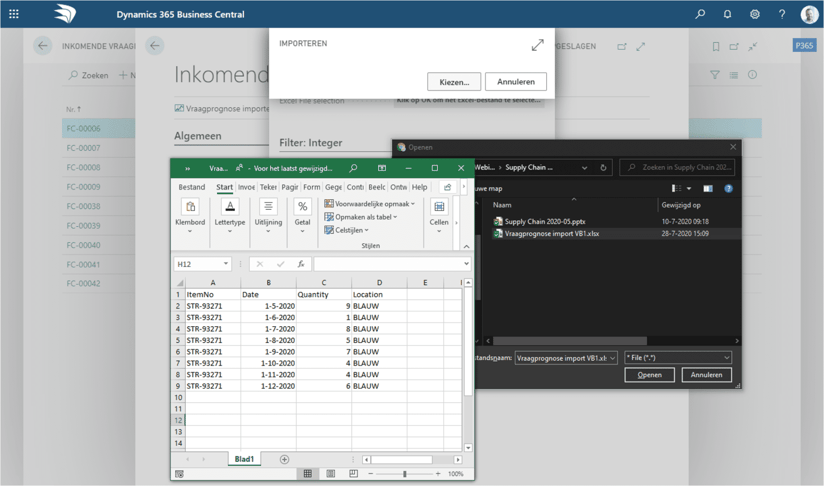Toggle the preview pane in Openen dialog
The image size is (824, 486).
pos(708,188)
